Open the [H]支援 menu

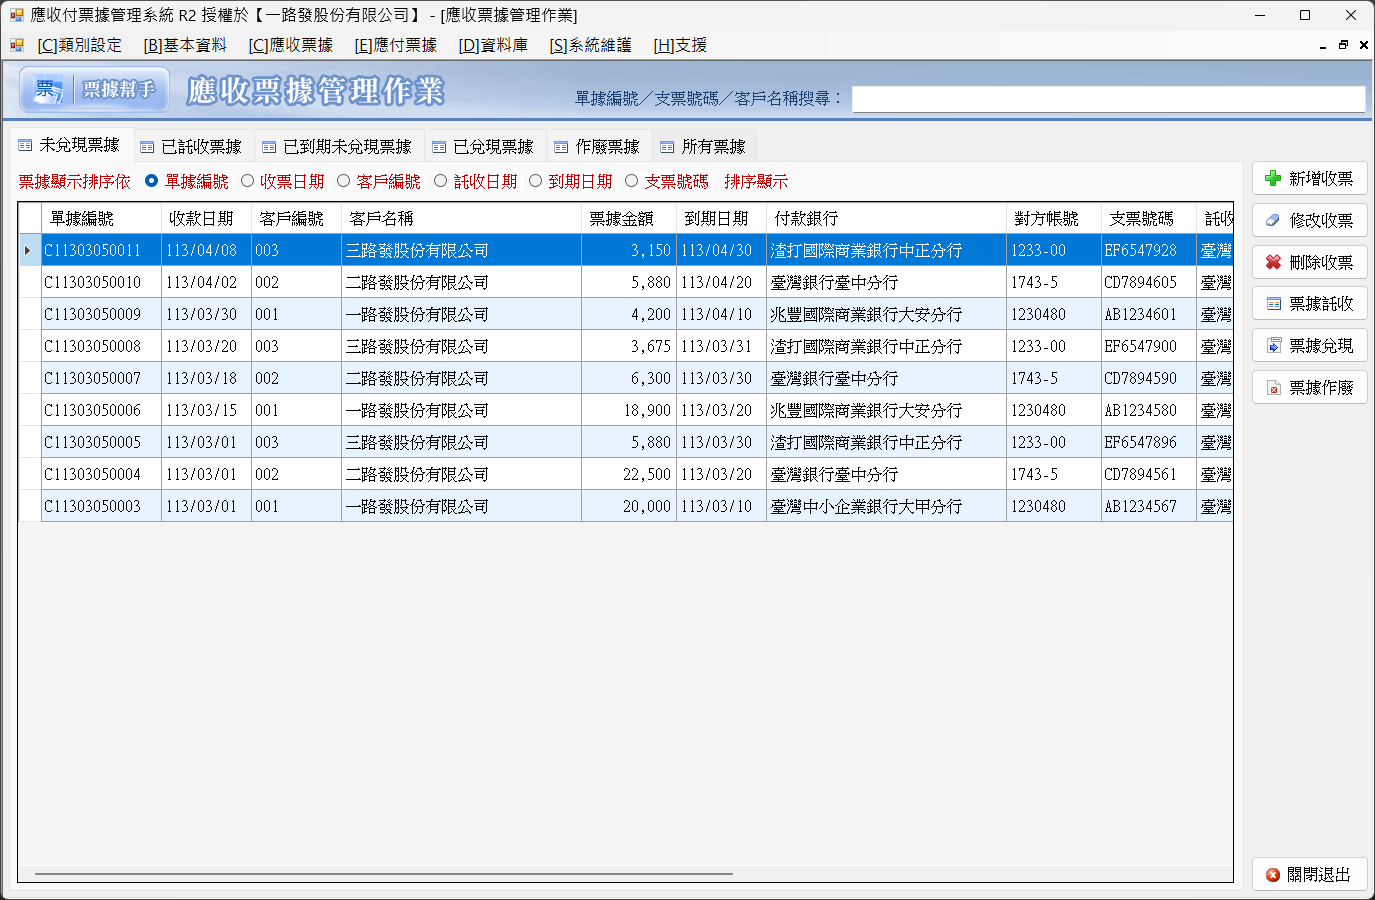pos(680,45)
